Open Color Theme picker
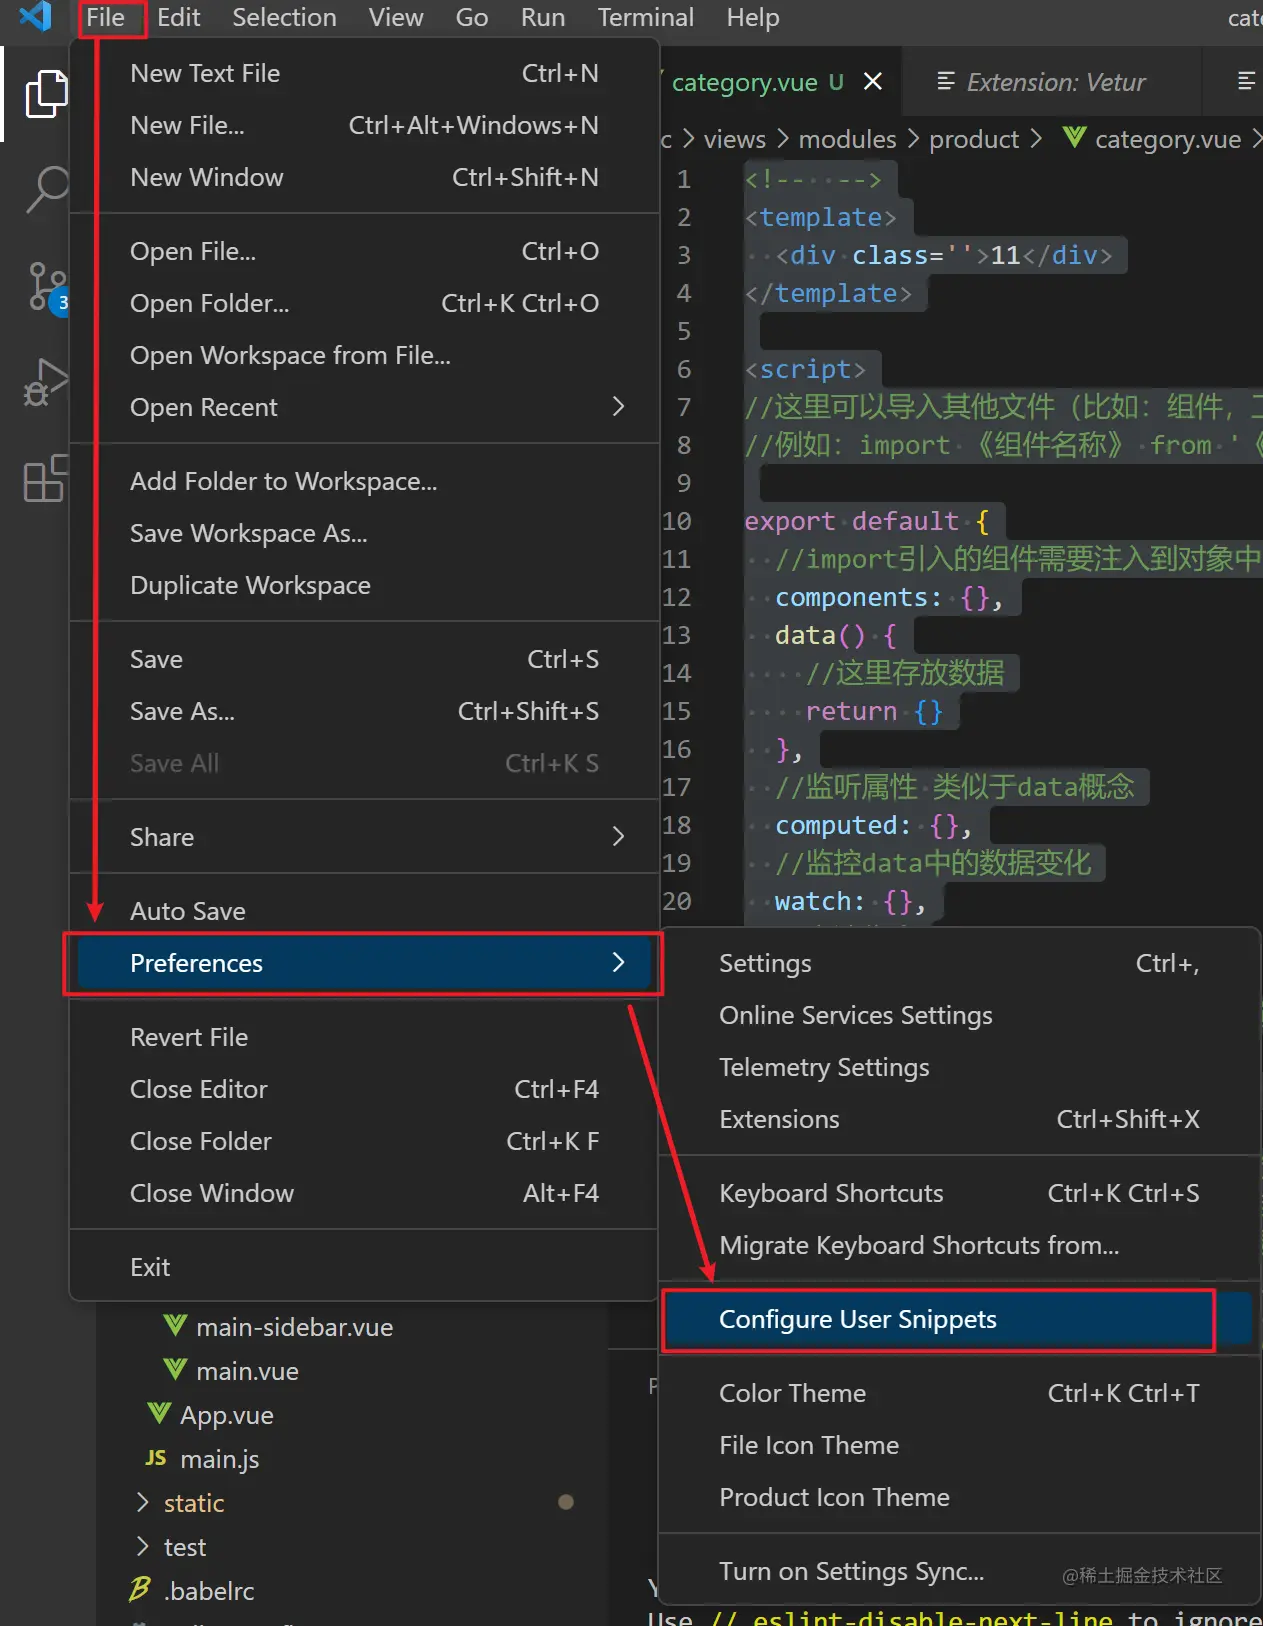Viewport: 1263px width, 1626px height. 959,1393
